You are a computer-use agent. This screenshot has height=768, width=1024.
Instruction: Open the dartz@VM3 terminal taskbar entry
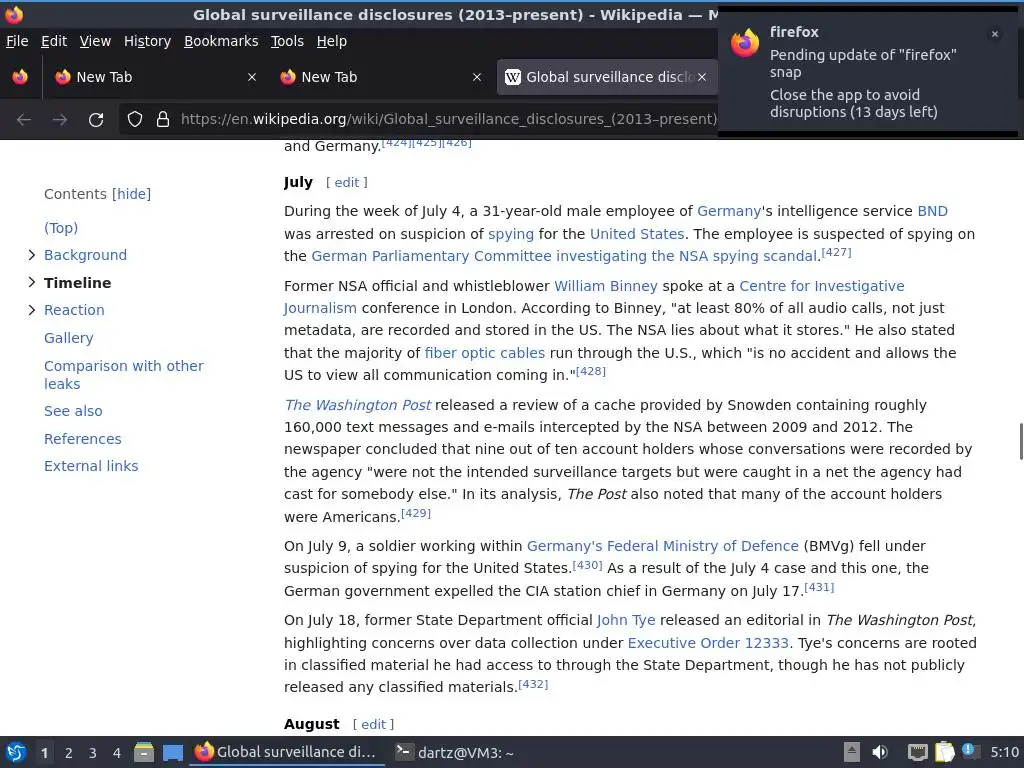456,753
